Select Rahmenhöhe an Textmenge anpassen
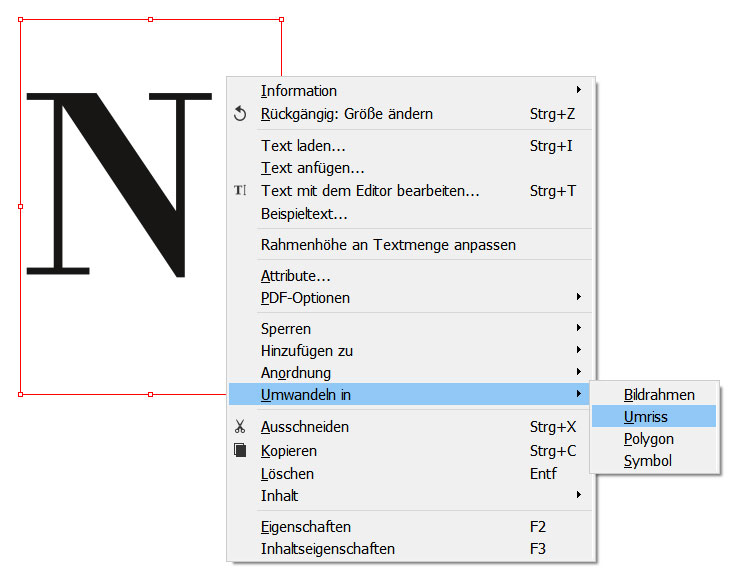The image size is (740, 586). 388,244
